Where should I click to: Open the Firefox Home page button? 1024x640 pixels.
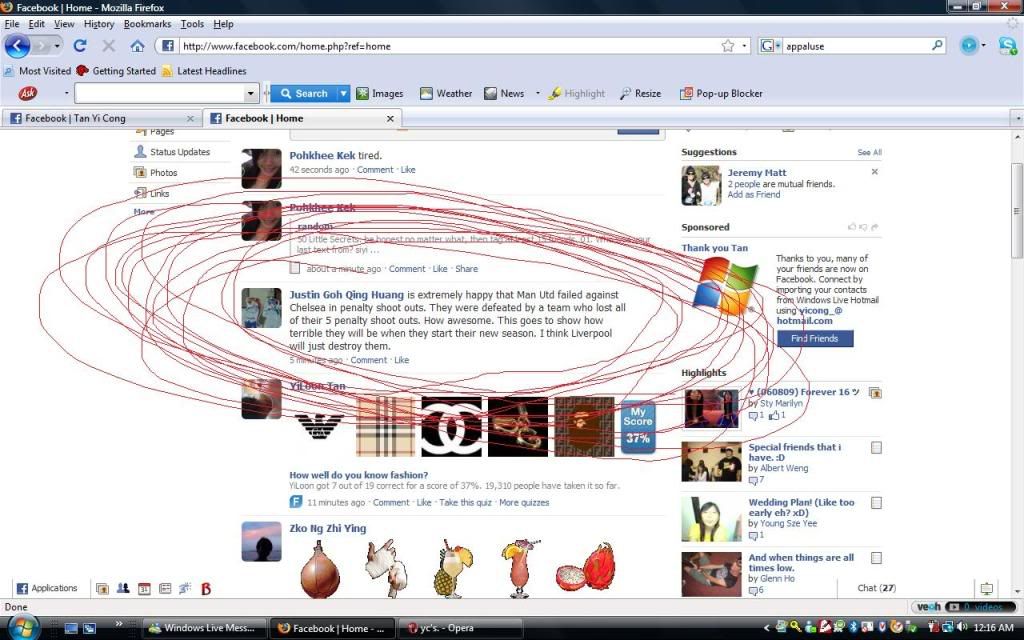(137, 46)
